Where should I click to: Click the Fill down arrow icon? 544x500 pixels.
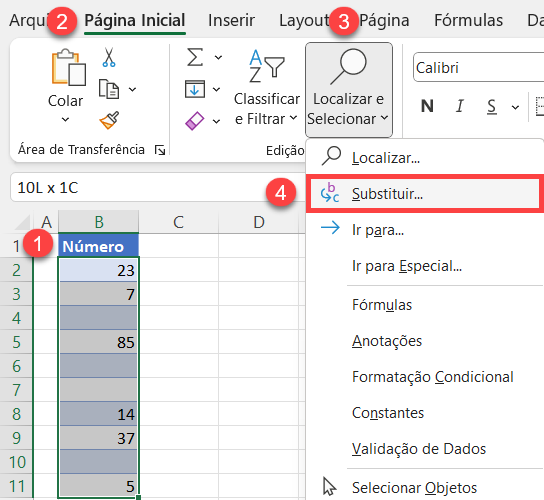pyautogui.click(x=195, y=89)
